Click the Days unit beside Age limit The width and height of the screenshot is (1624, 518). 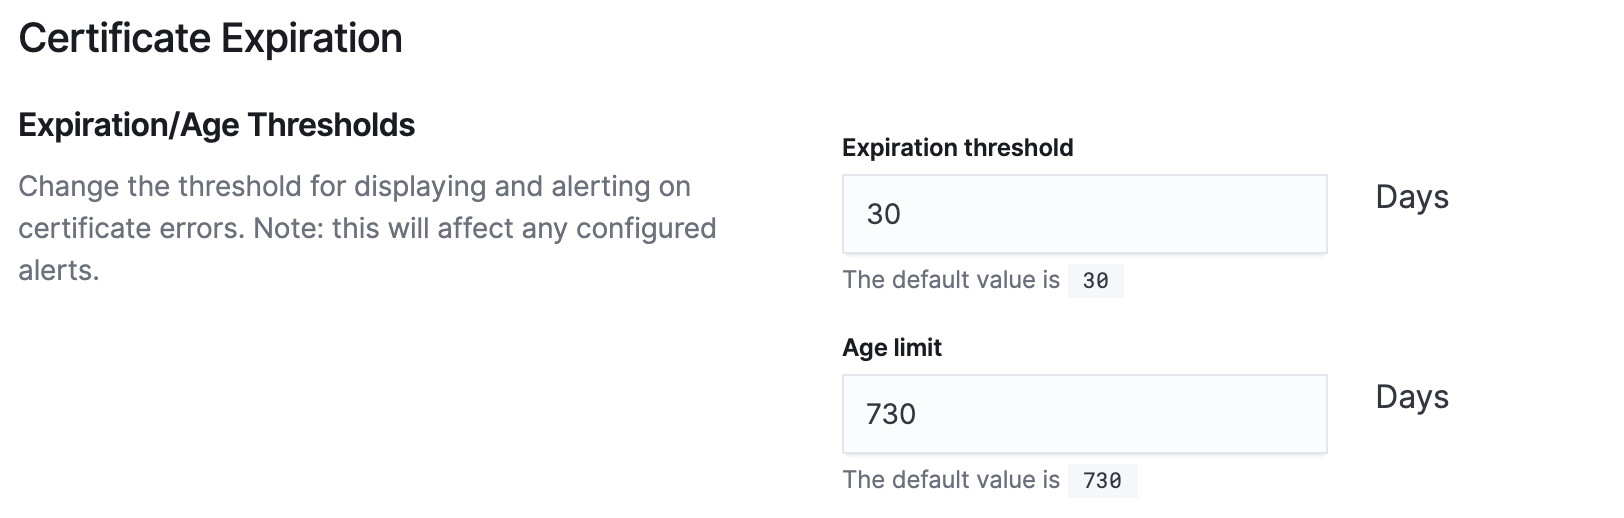click(1411, 397)
